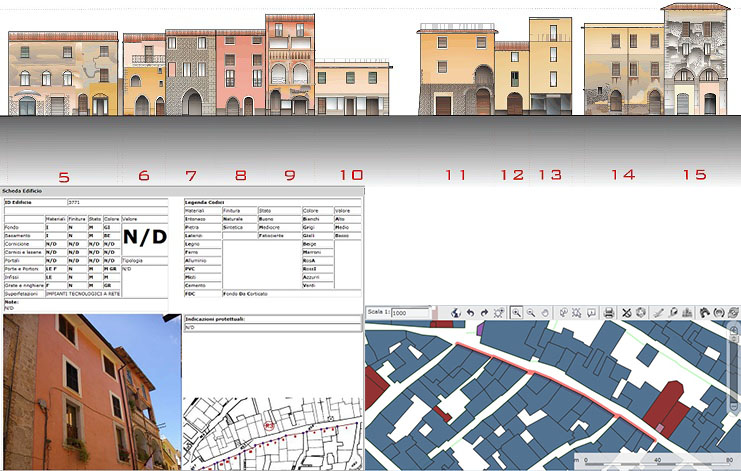The height and width of the screenshot is (471, 741).
Task: Activate the pan hand tool
Action: pyautogui.click(x=544, y=313)
